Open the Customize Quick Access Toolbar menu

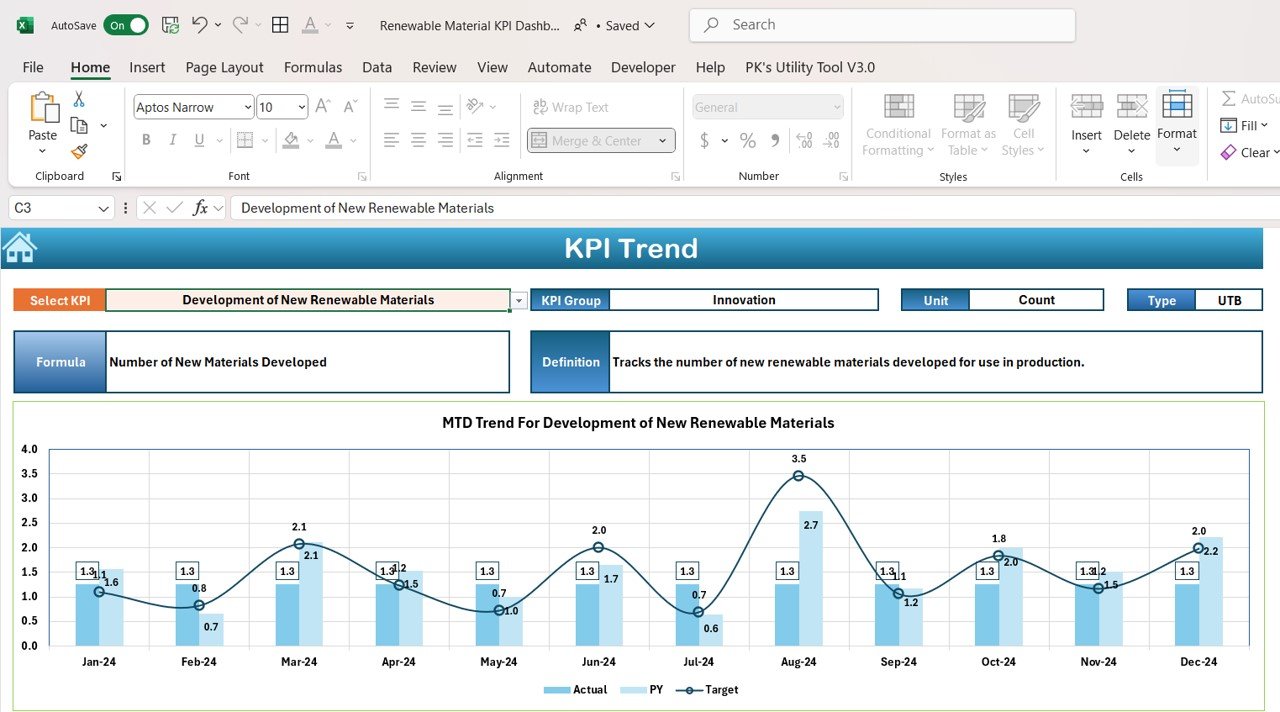coord(350,25)
